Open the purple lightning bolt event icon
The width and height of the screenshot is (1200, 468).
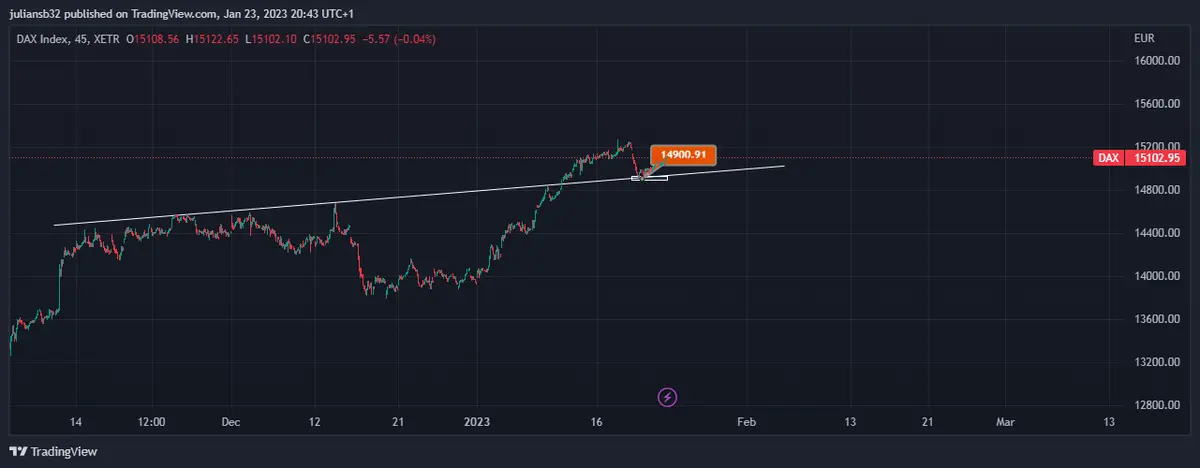pyautogui.click(x=668, y=397)
